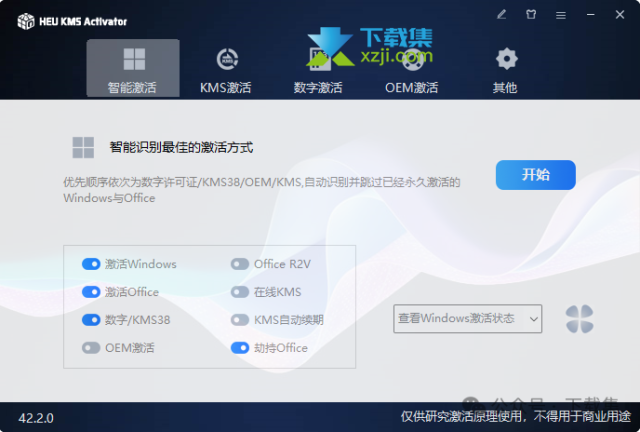Turn off the 激活Office switch

coord(91,292)
